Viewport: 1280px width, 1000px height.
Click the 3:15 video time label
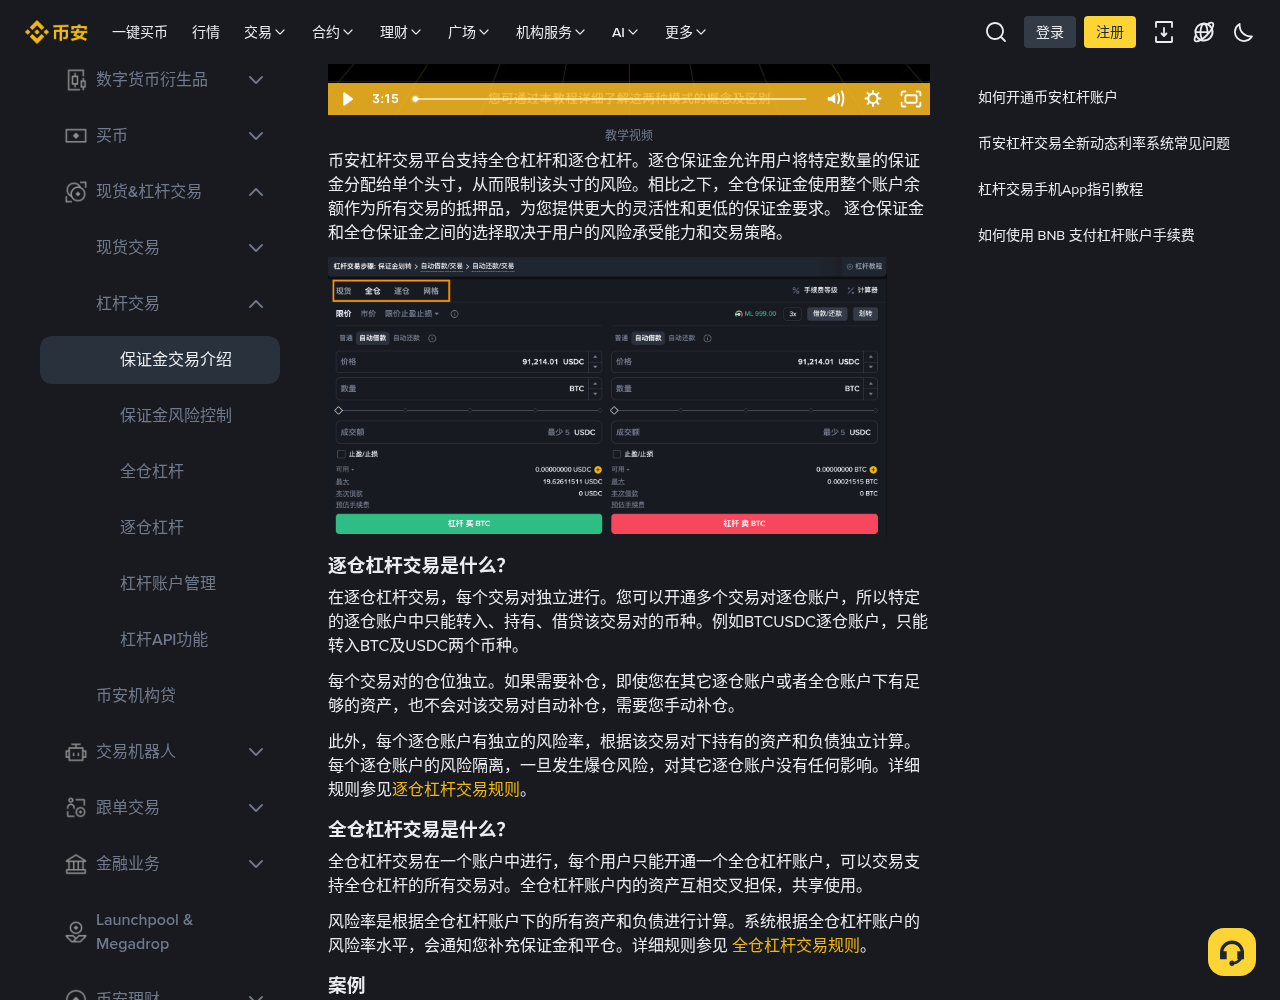(x=385, y=99)
